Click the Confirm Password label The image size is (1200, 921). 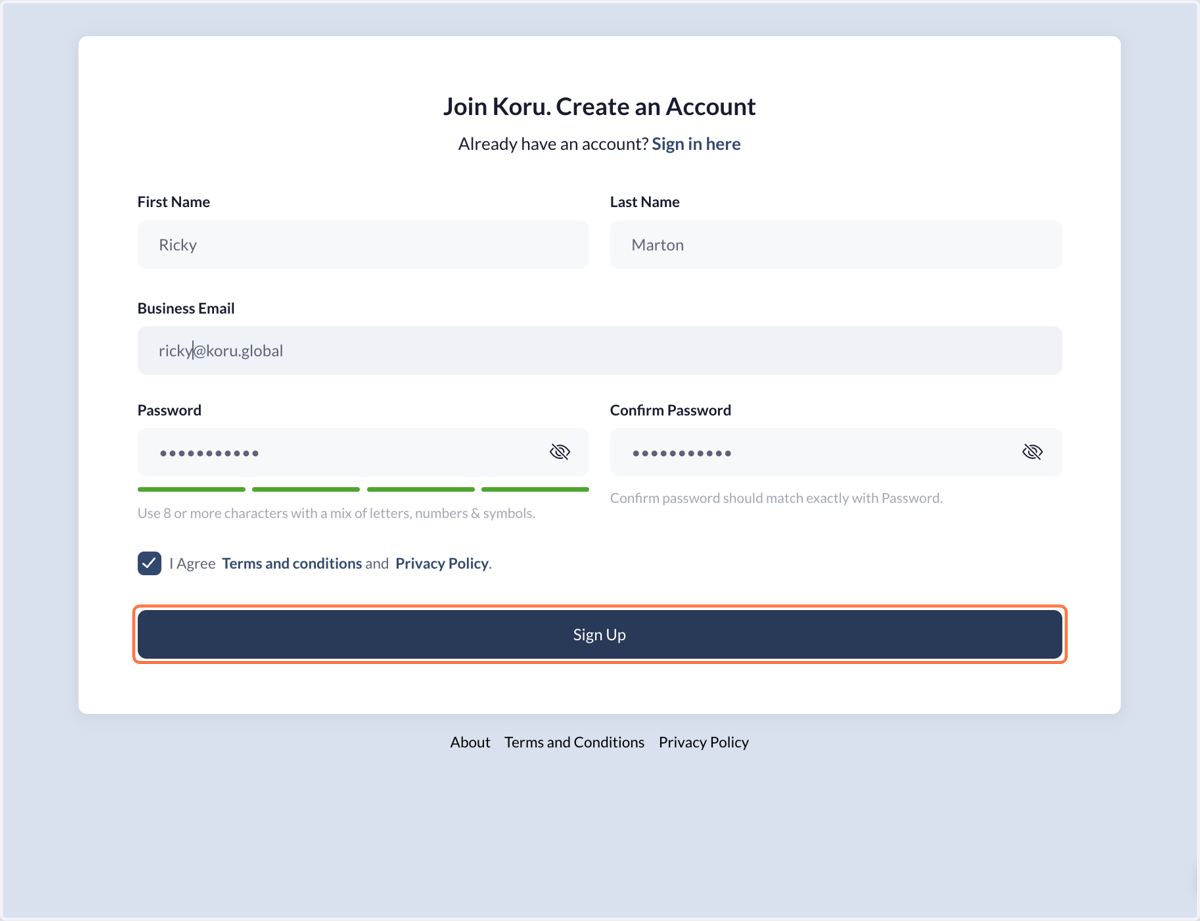(x=671, y=410)
